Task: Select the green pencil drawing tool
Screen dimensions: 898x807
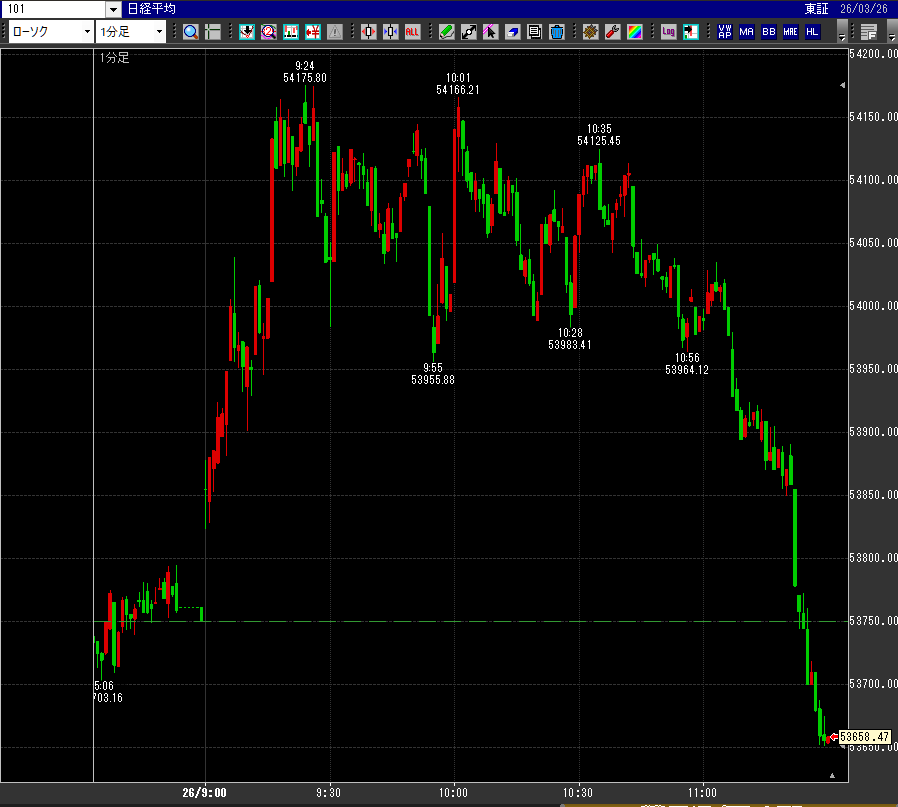Action: click(447, 32)
